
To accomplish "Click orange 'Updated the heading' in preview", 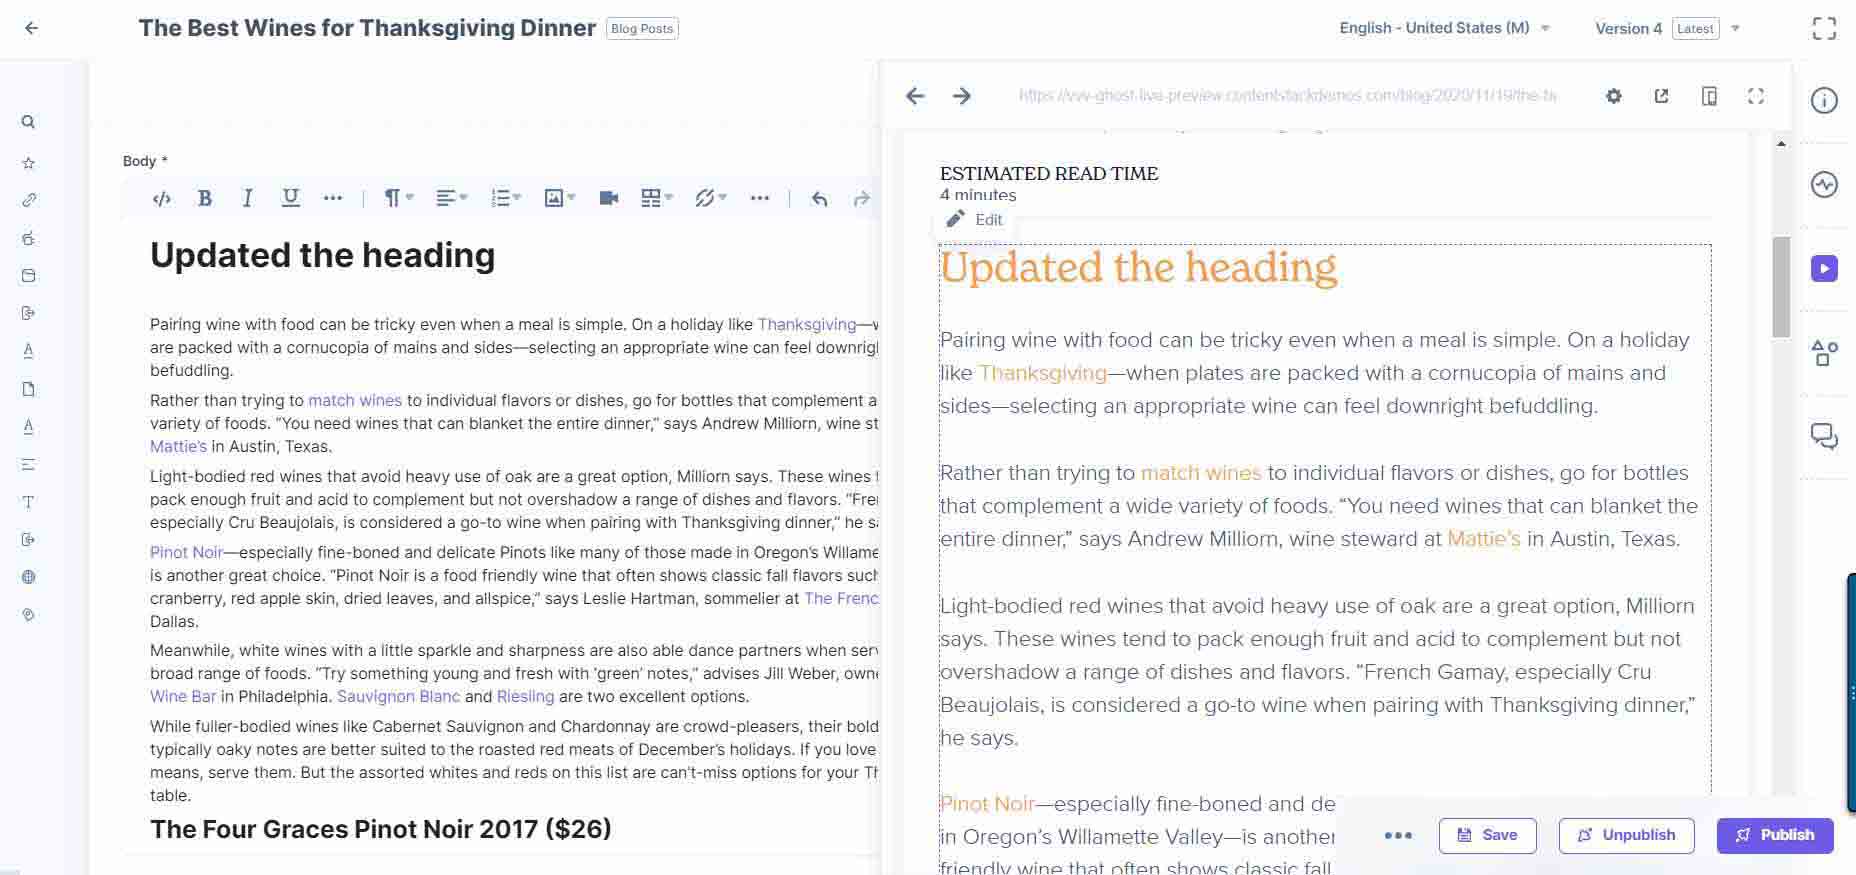I will 1138,268.
